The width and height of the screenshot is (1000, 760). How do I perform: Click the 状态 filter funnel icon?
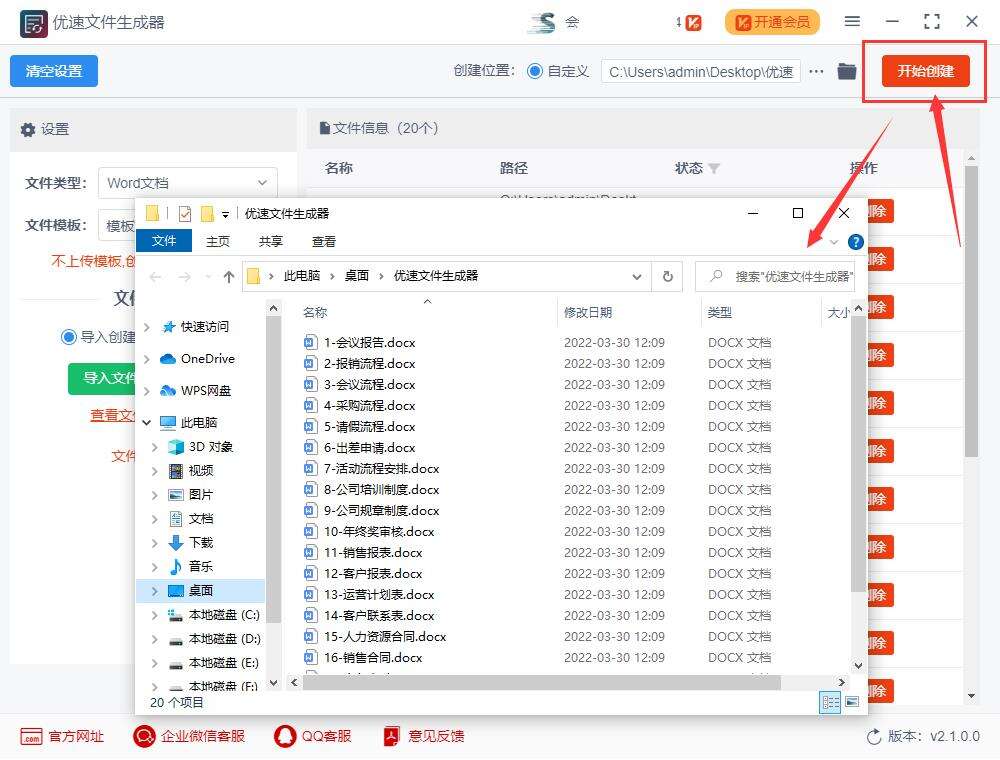(714, 168)
